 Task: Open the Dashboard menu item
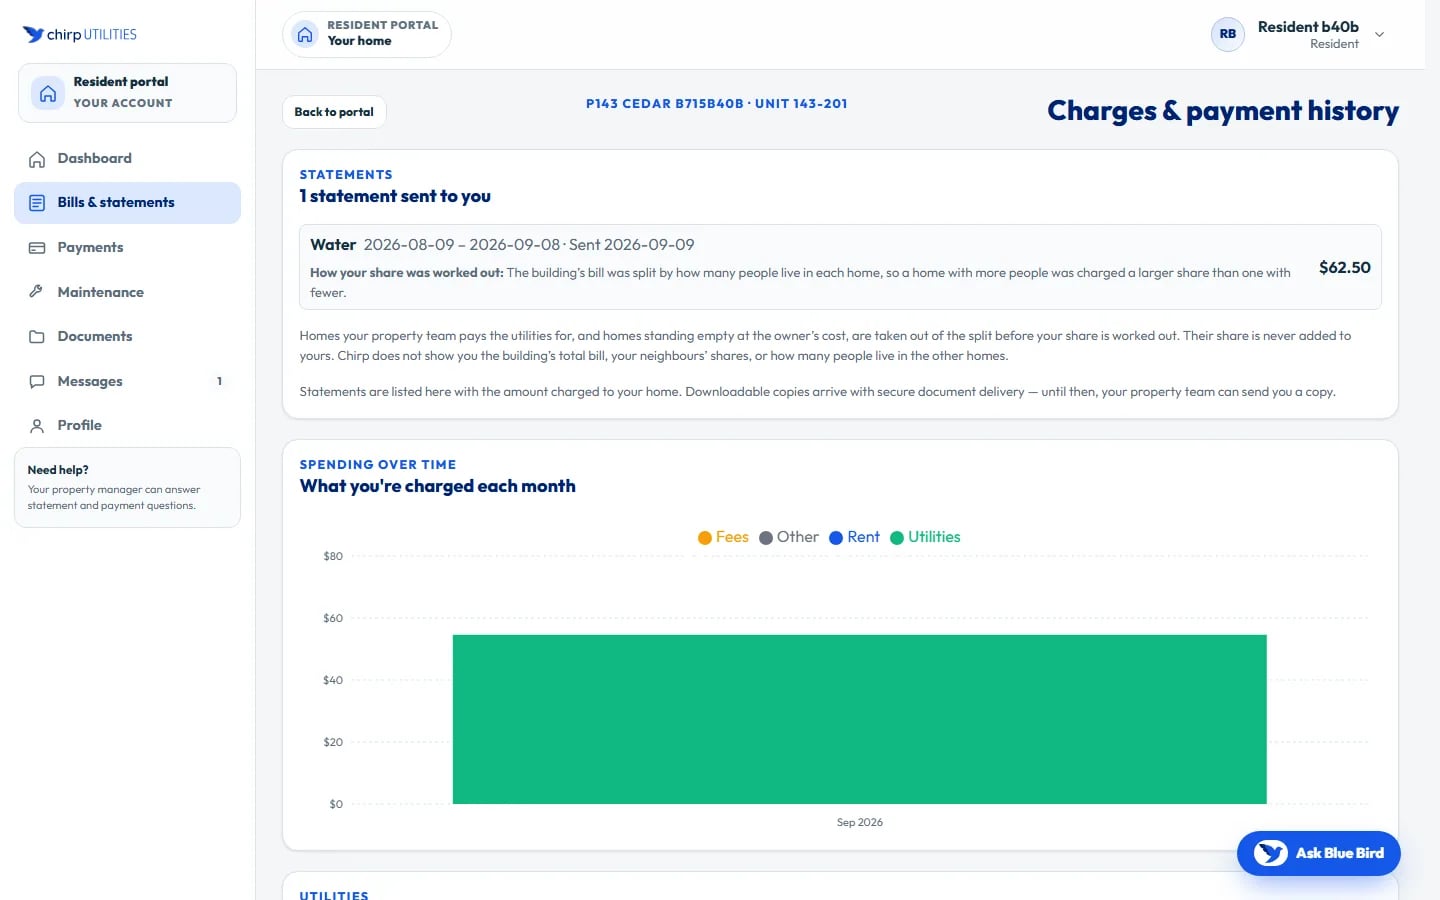point(127,158)
